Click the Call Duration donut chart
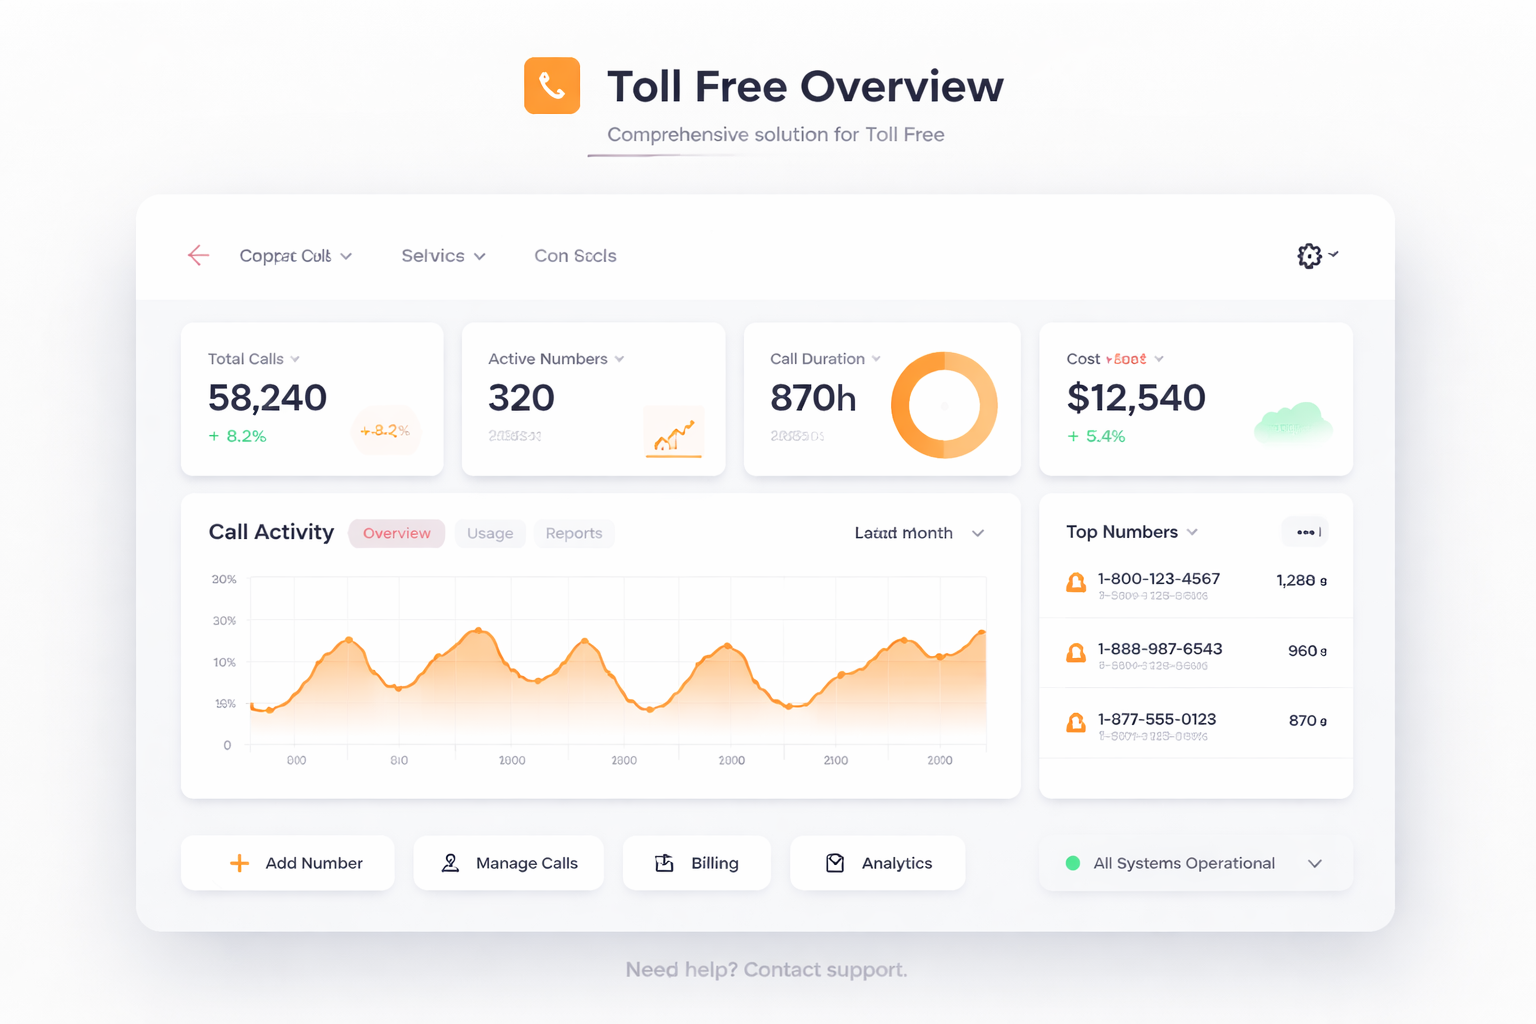Viewport: 1536px width, 1024px height. point(944,405)
